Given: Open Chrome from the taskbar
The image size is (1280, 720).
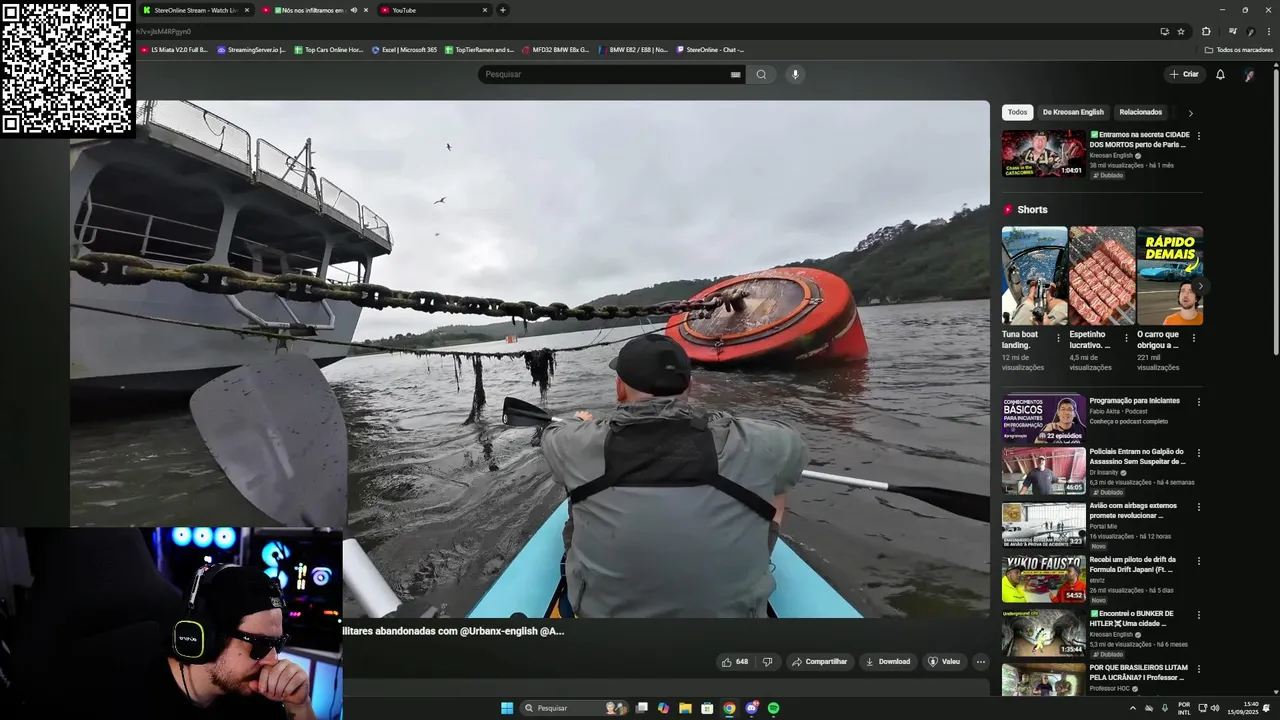Looking at the screenshot, I should point(729,708).
